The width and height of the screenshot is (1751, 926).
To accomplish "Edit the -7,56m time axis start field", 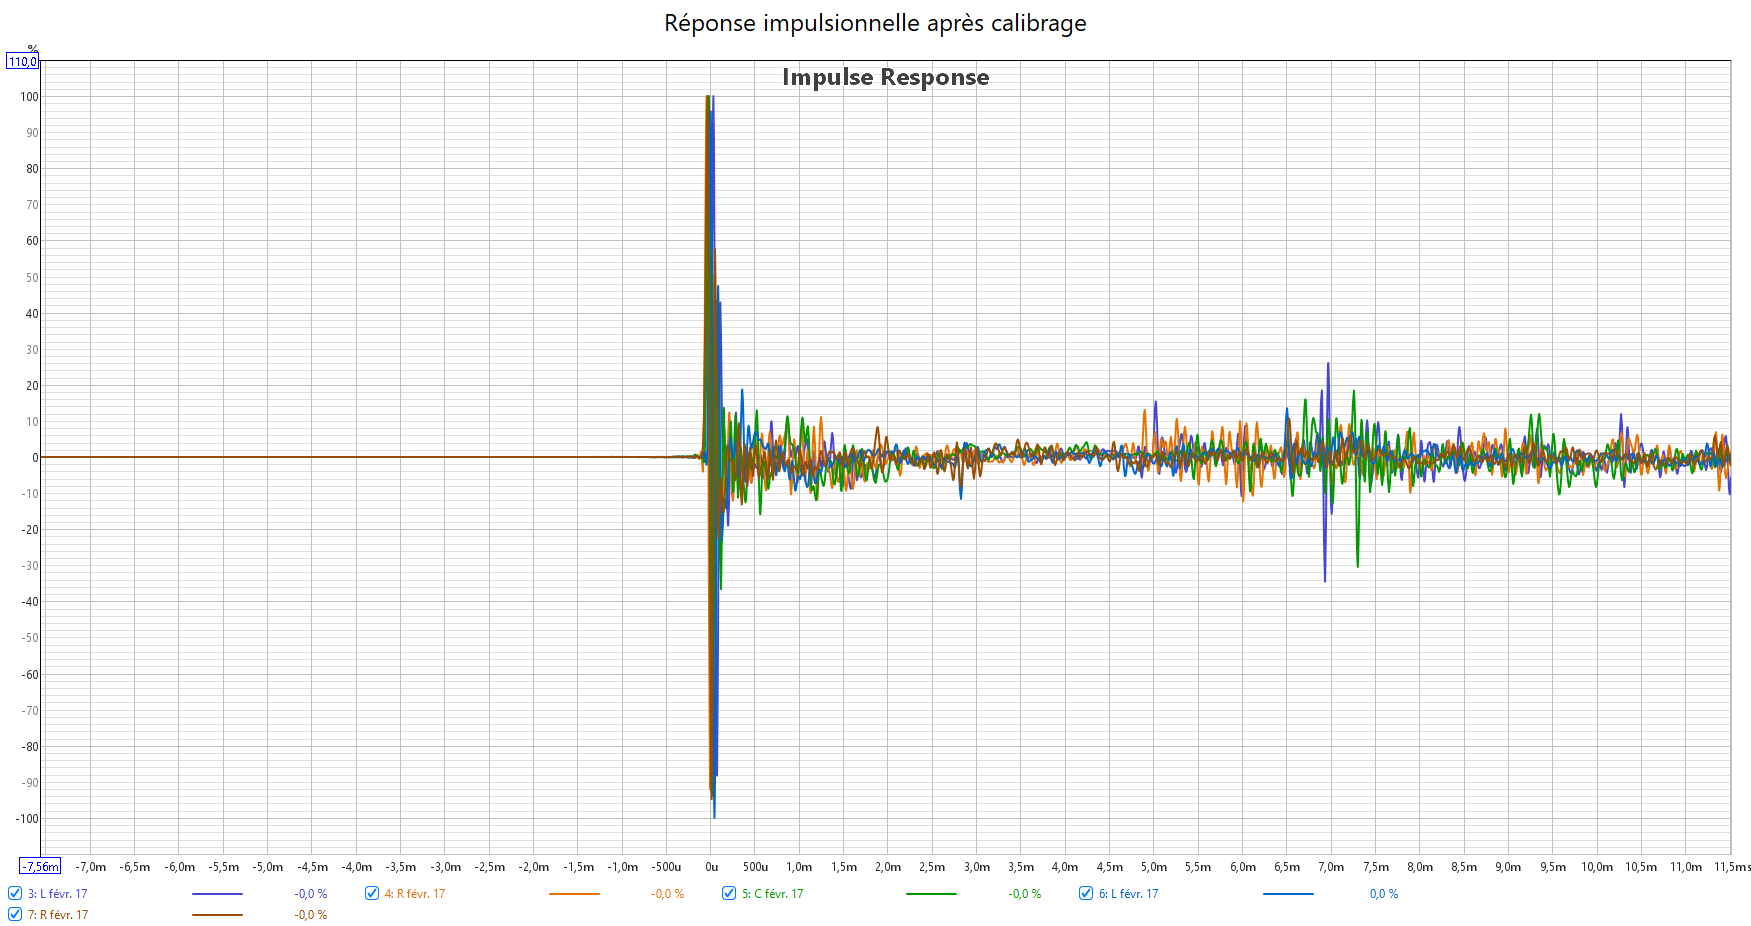I will 41,866.
